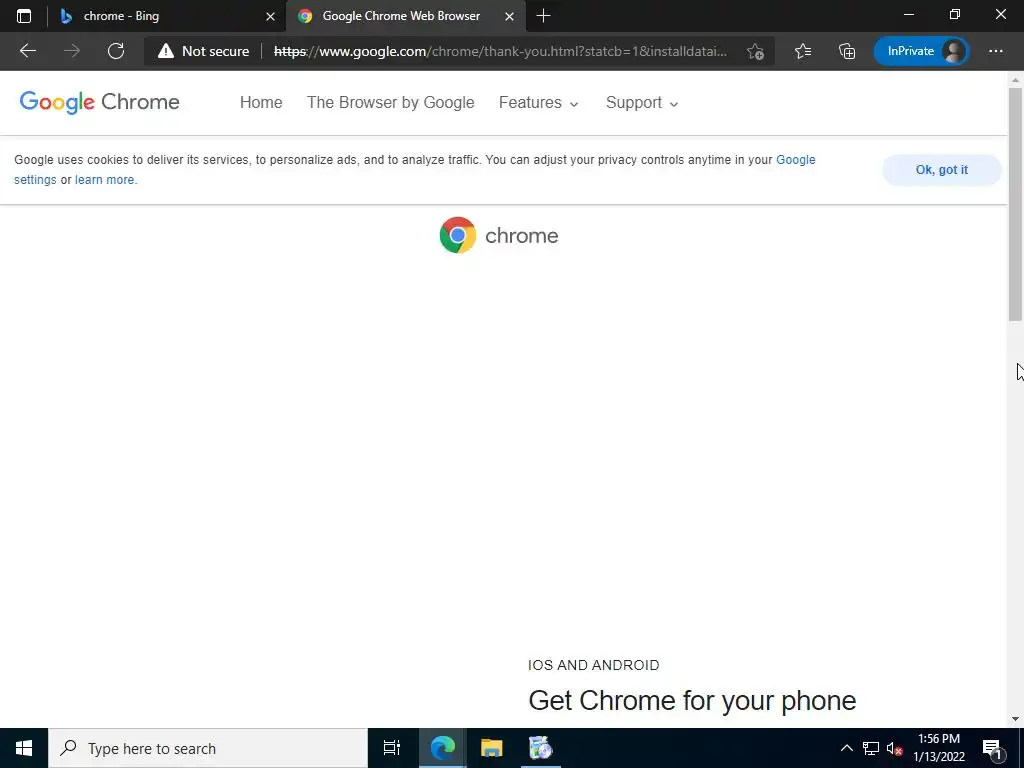Close the chrome - Bing tab
Image resolution: width=1024 pixels, height=768 pixels.
tap(270, 16)
